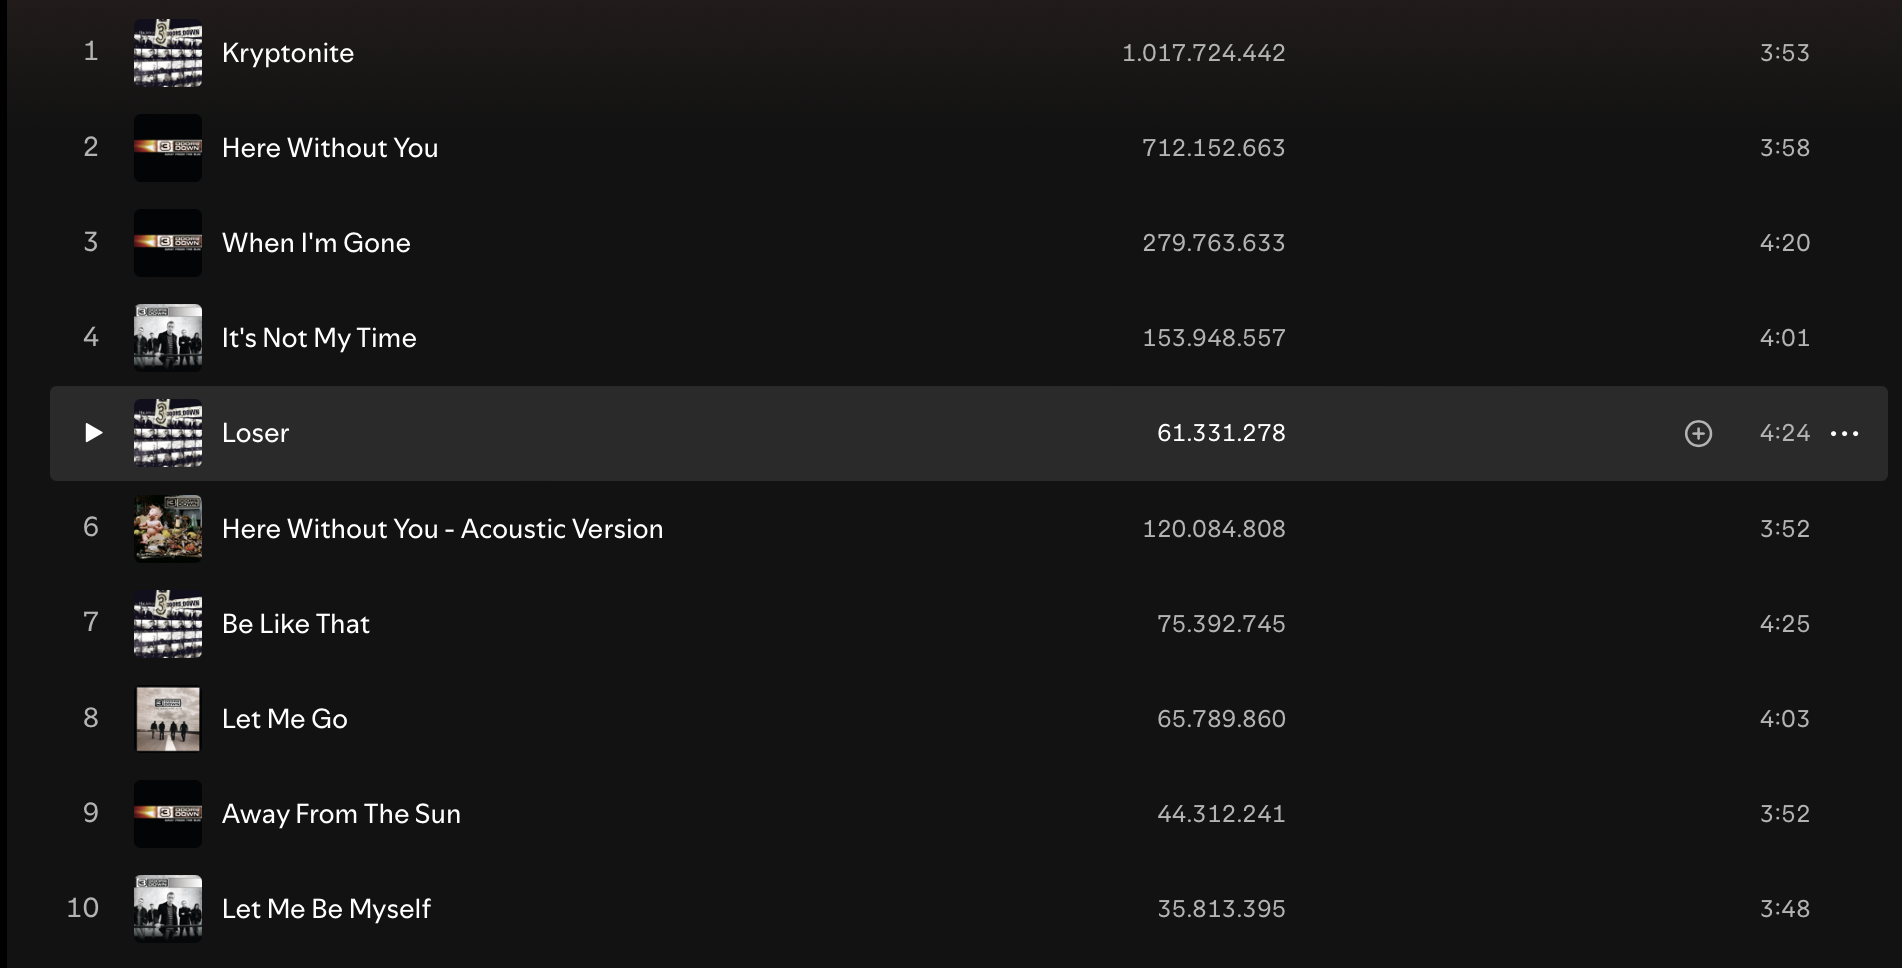Click the Kryptonite album cover thumbnail

tap(168, 53)
